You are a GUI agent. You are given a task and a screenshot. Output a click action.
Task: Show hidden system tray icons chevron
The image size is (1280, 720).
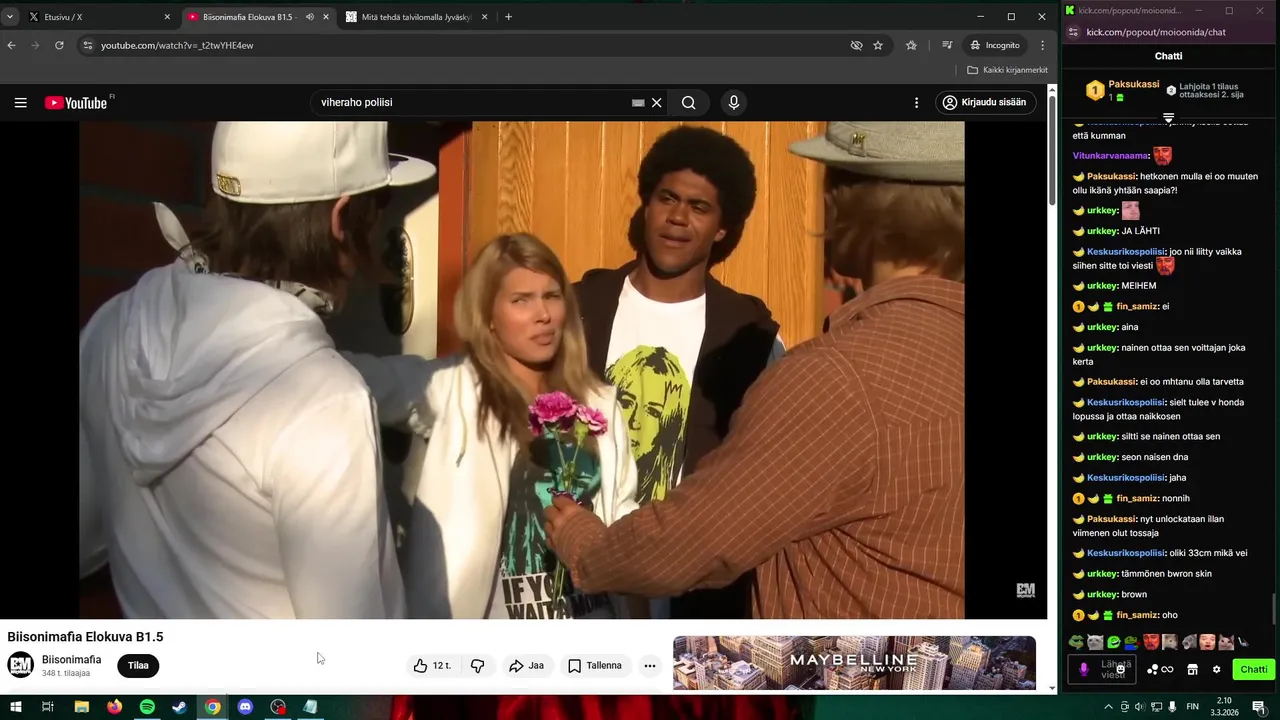(x=1107, y=707)
